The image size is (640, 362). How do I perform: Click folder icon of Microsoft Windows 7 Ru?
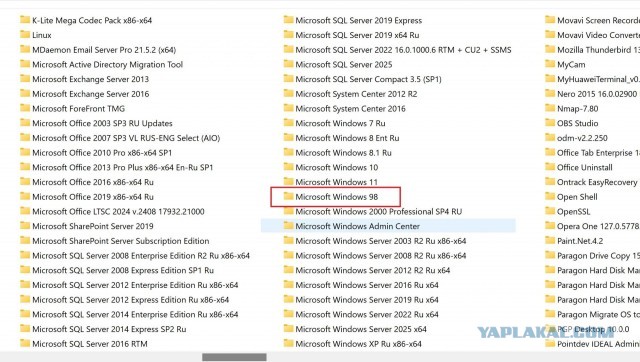[x=289, y=122]
